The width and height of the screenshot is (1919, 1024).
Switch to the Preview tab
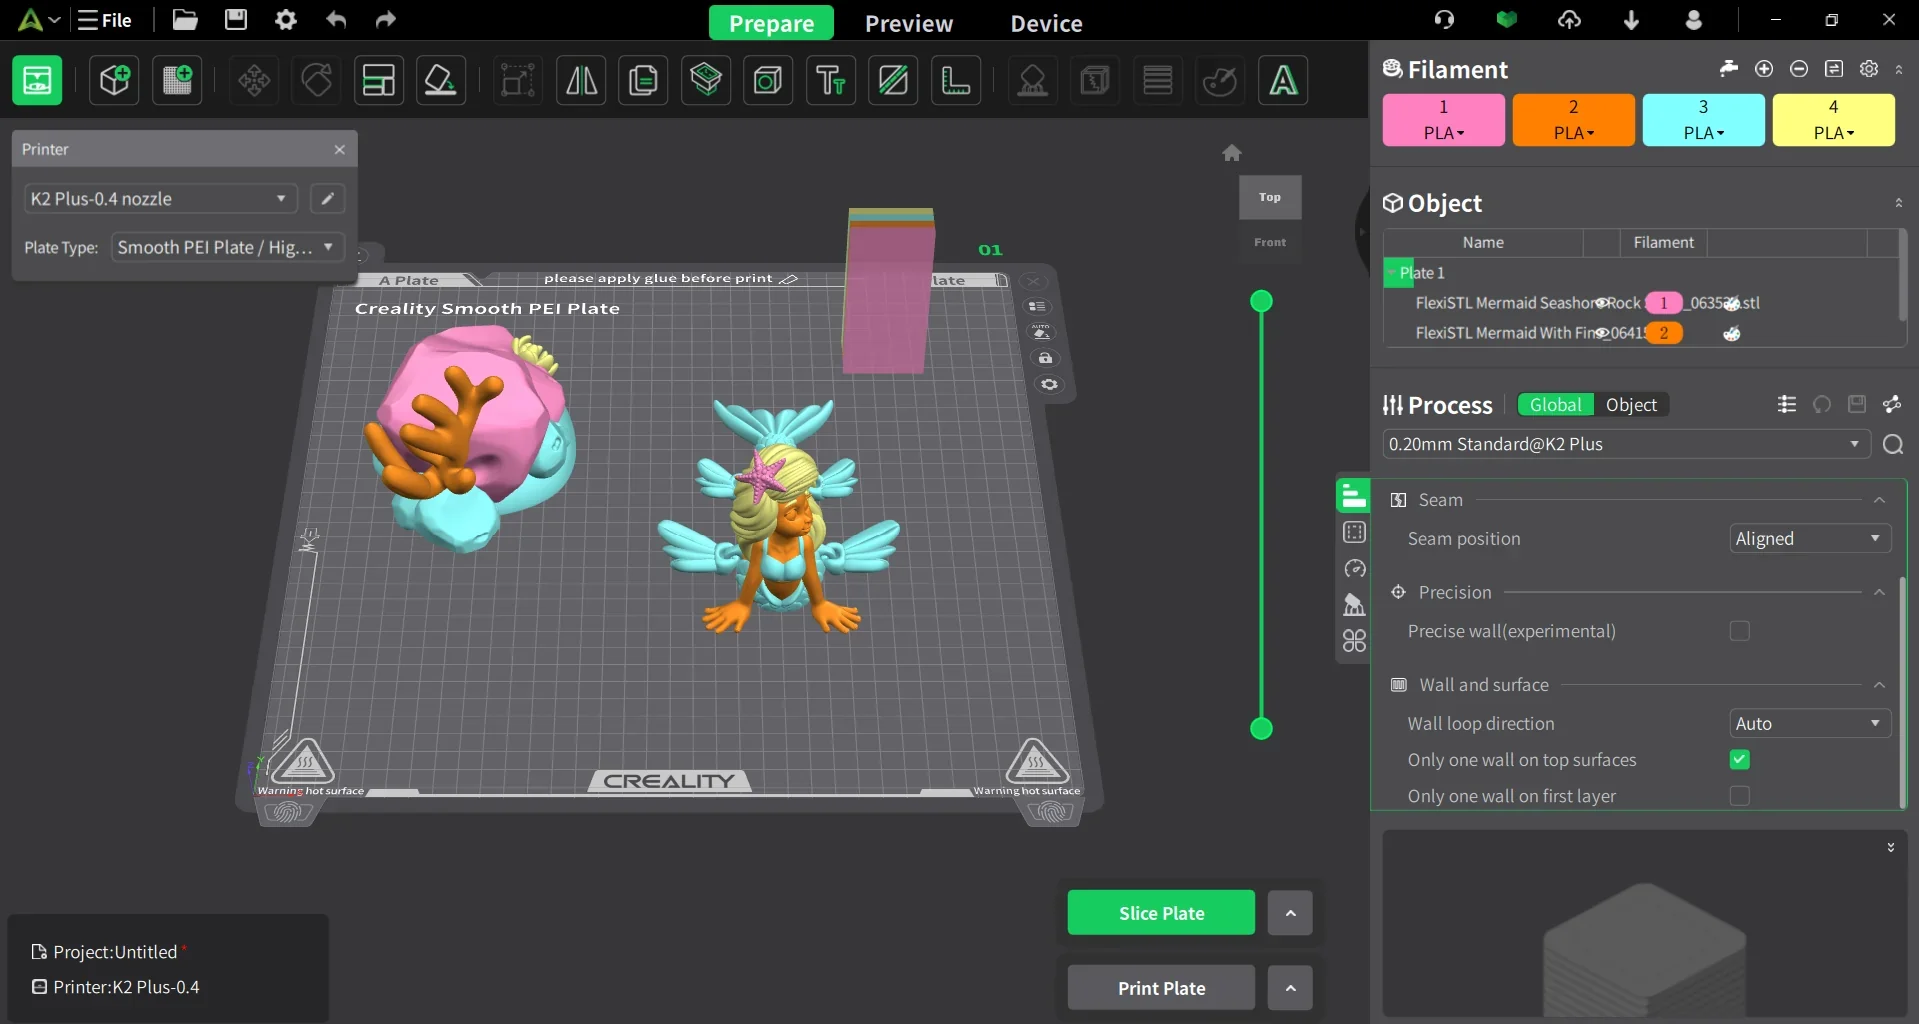pyautogui.click(x=908, y=22)
